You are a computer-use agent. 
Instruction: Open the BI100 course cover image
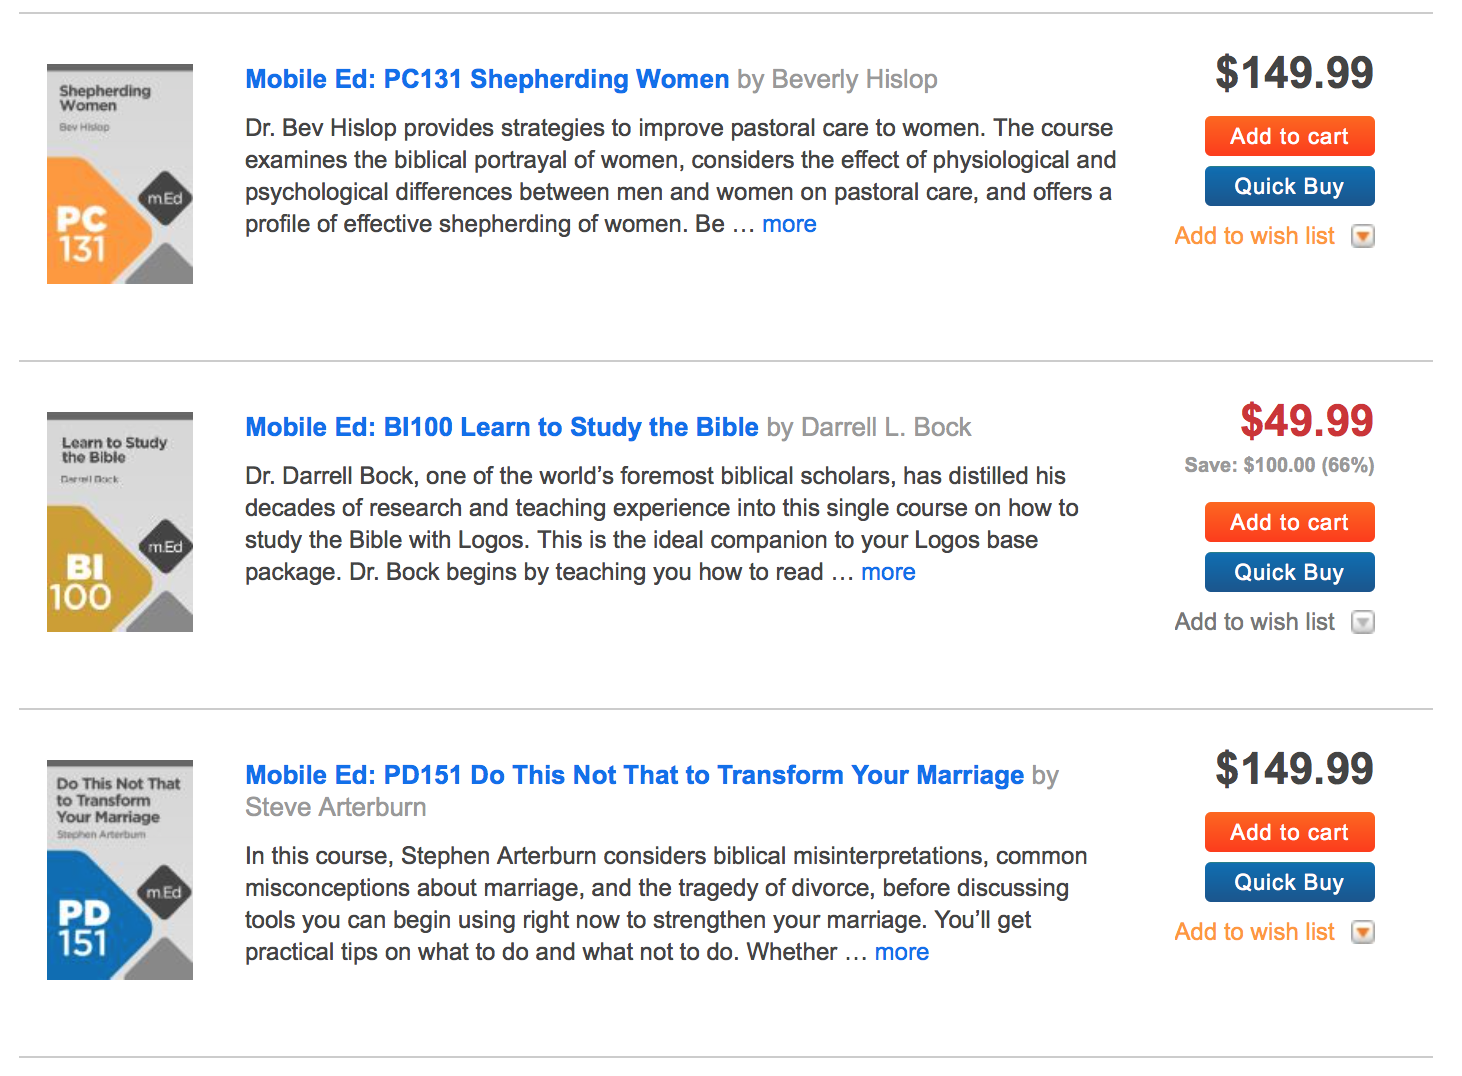(x=120, y=522)
